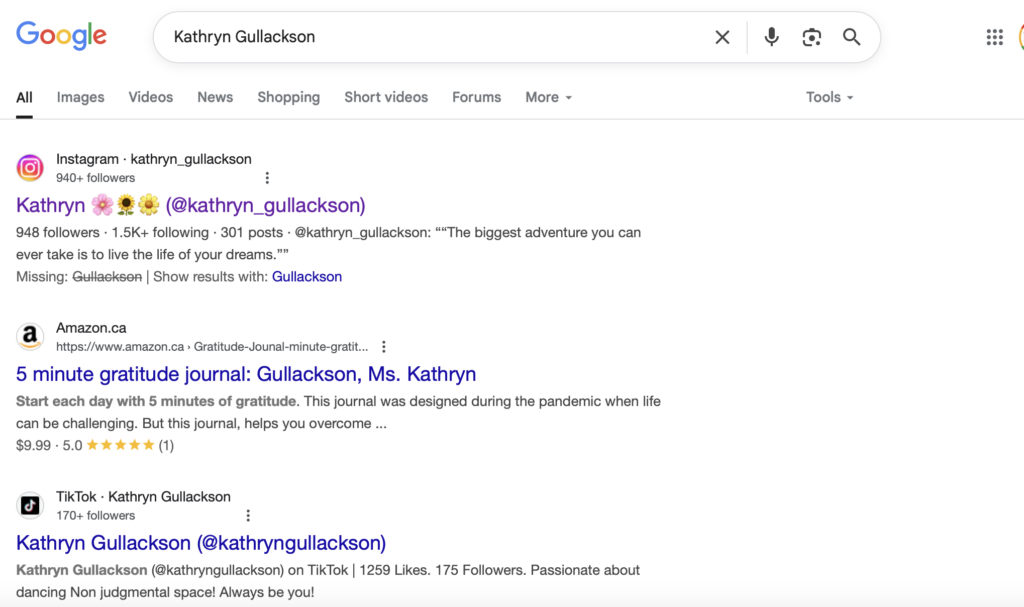Click the struck-through 'Gullackson' missing term
Screen dimensions: 1024x607
(107, 277)
